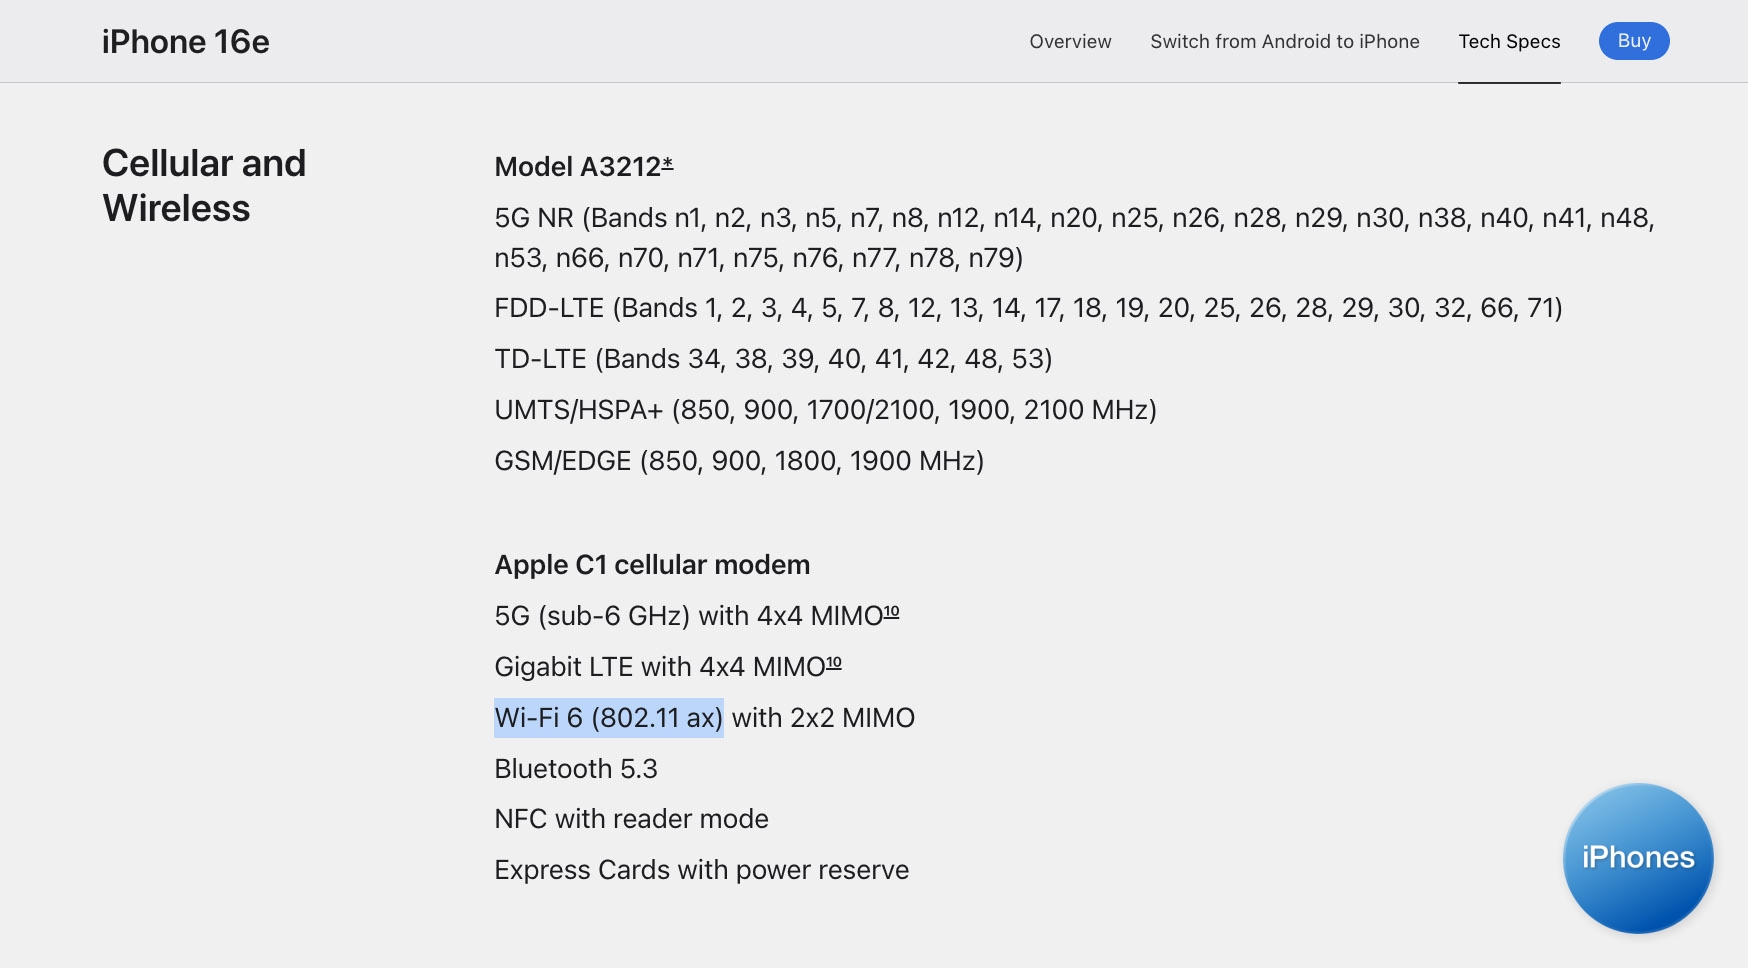
Task: Click the Model A3212 heading text
Action: point(577,167)
